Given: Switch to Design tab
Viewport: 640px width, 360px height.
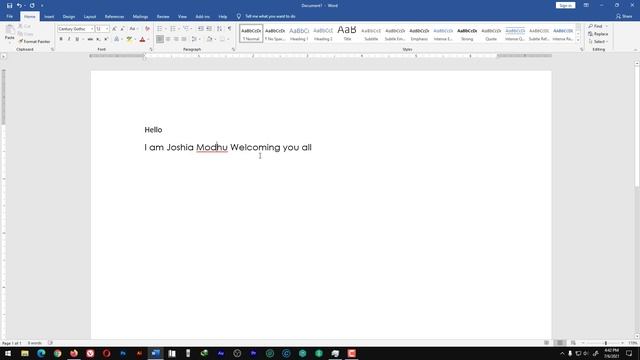Looking at the screenshot, I should click(x=69, y=17).
